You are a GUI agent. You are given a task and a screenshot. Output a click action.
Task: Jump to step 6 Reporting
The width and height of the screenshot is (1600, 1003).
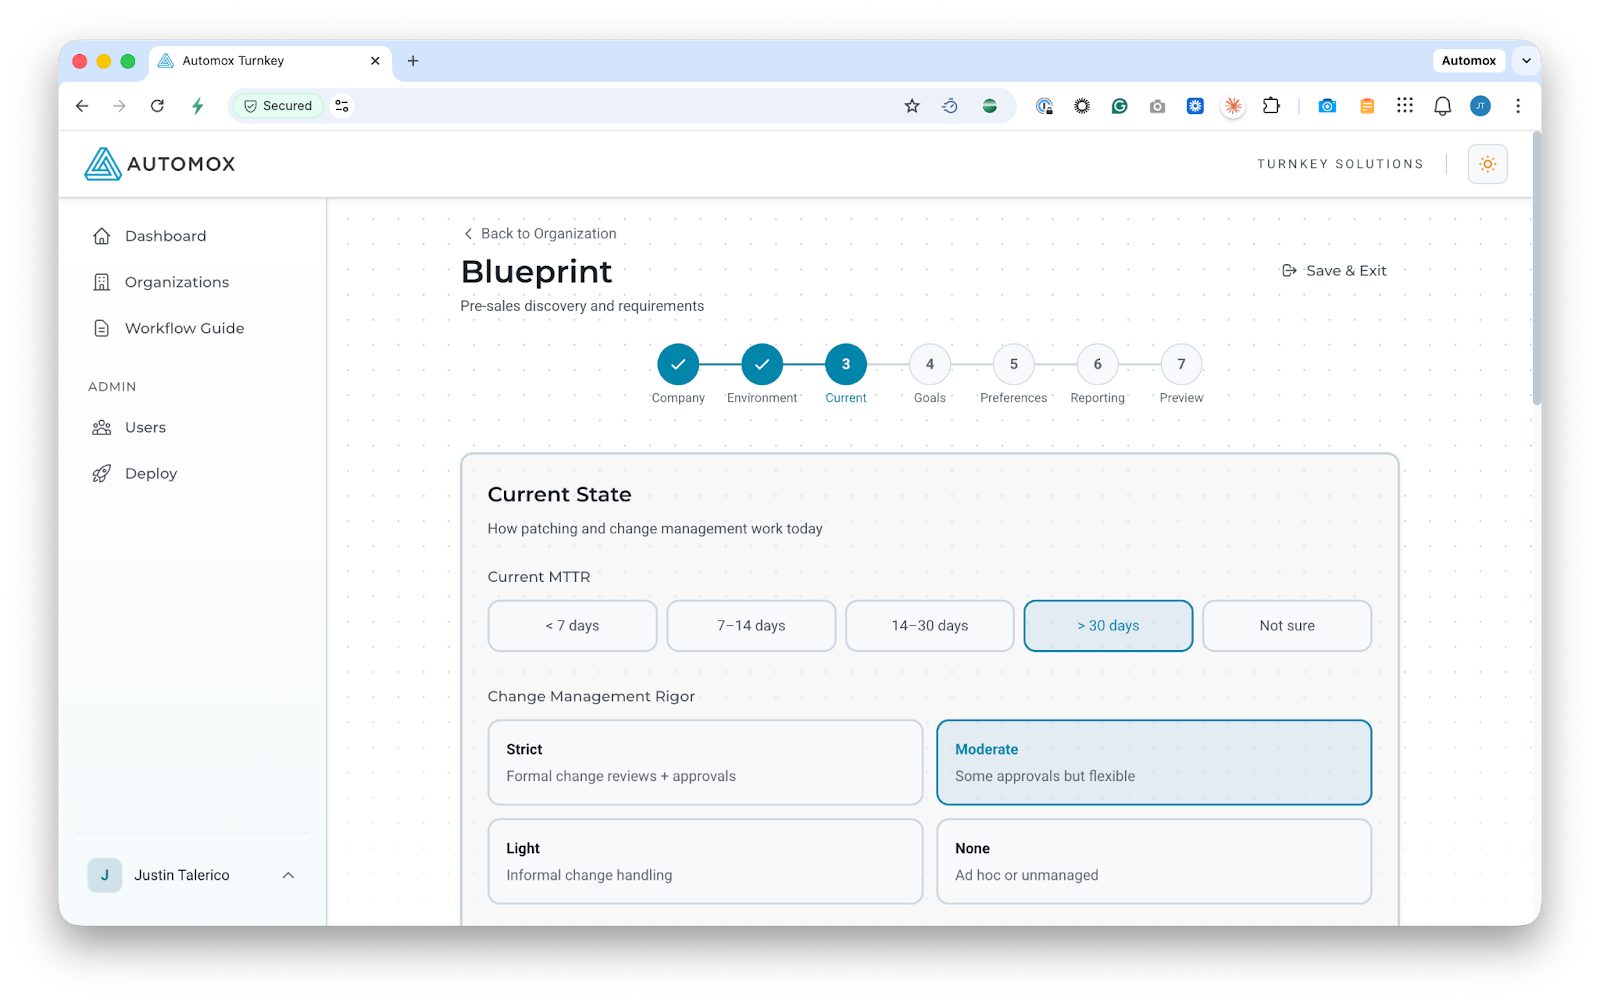(x=1098, y=365)
